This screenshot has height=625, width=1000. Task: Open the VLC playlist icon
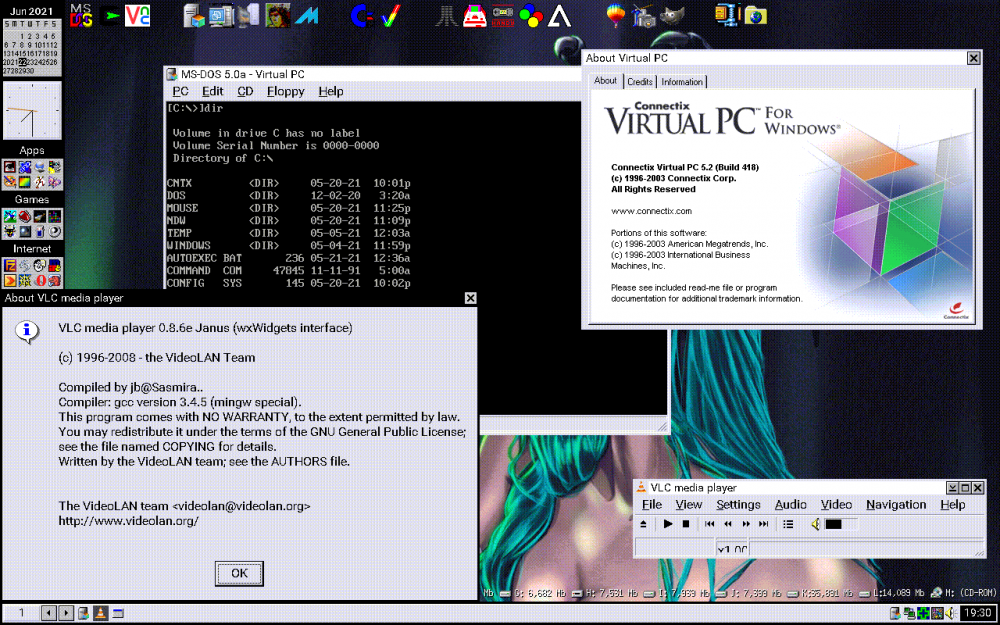coord(788,524)
